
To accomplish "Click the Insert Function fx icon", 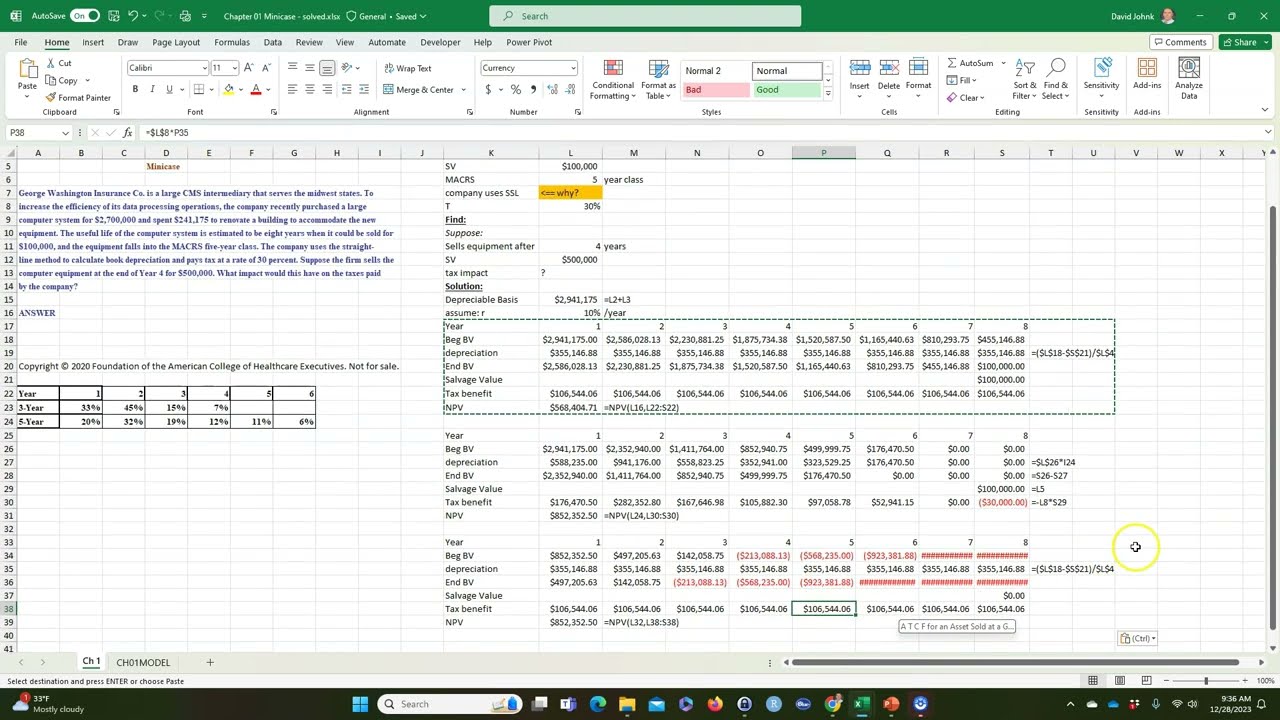I will 127,133.
